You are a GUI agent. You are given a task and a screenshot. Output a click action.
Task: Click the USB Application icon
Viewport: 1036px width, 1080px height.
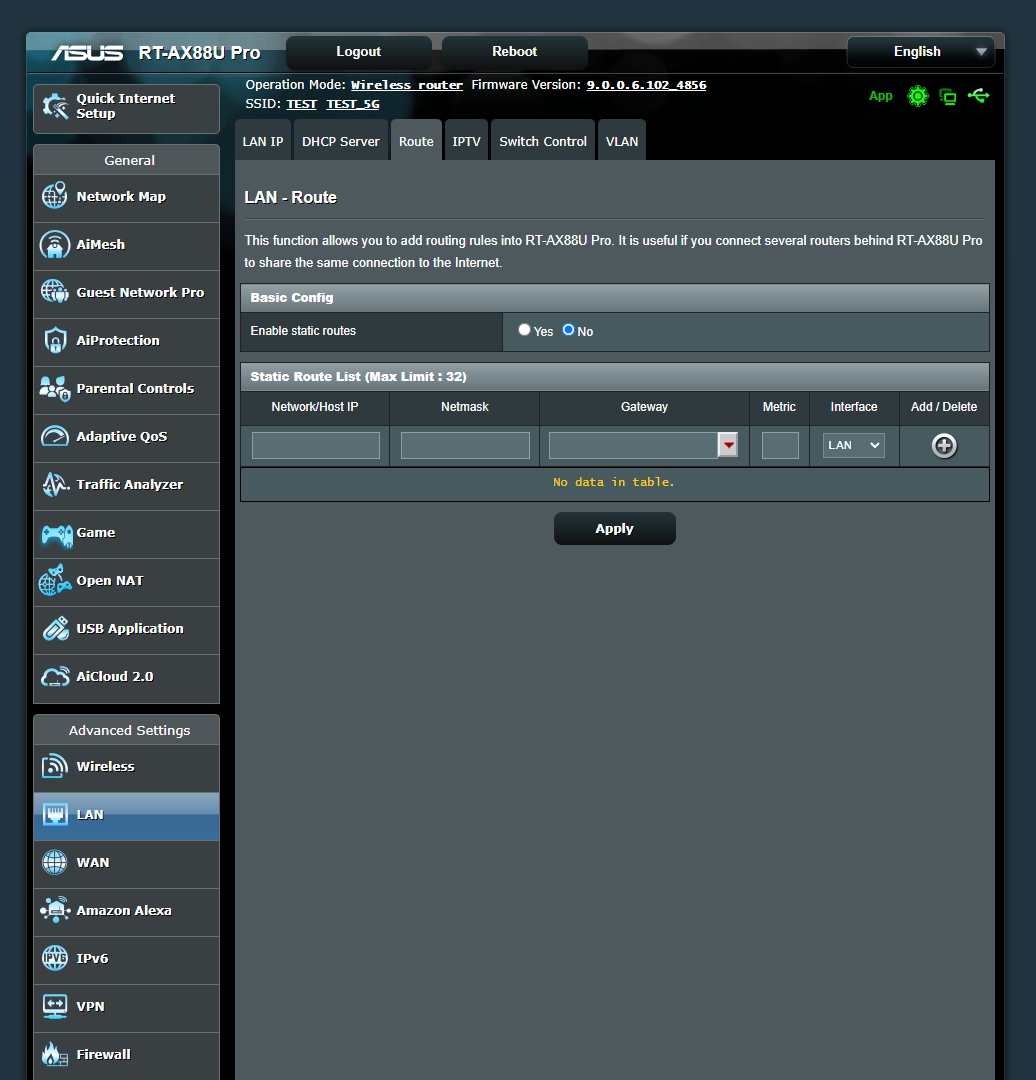(54, 628)
